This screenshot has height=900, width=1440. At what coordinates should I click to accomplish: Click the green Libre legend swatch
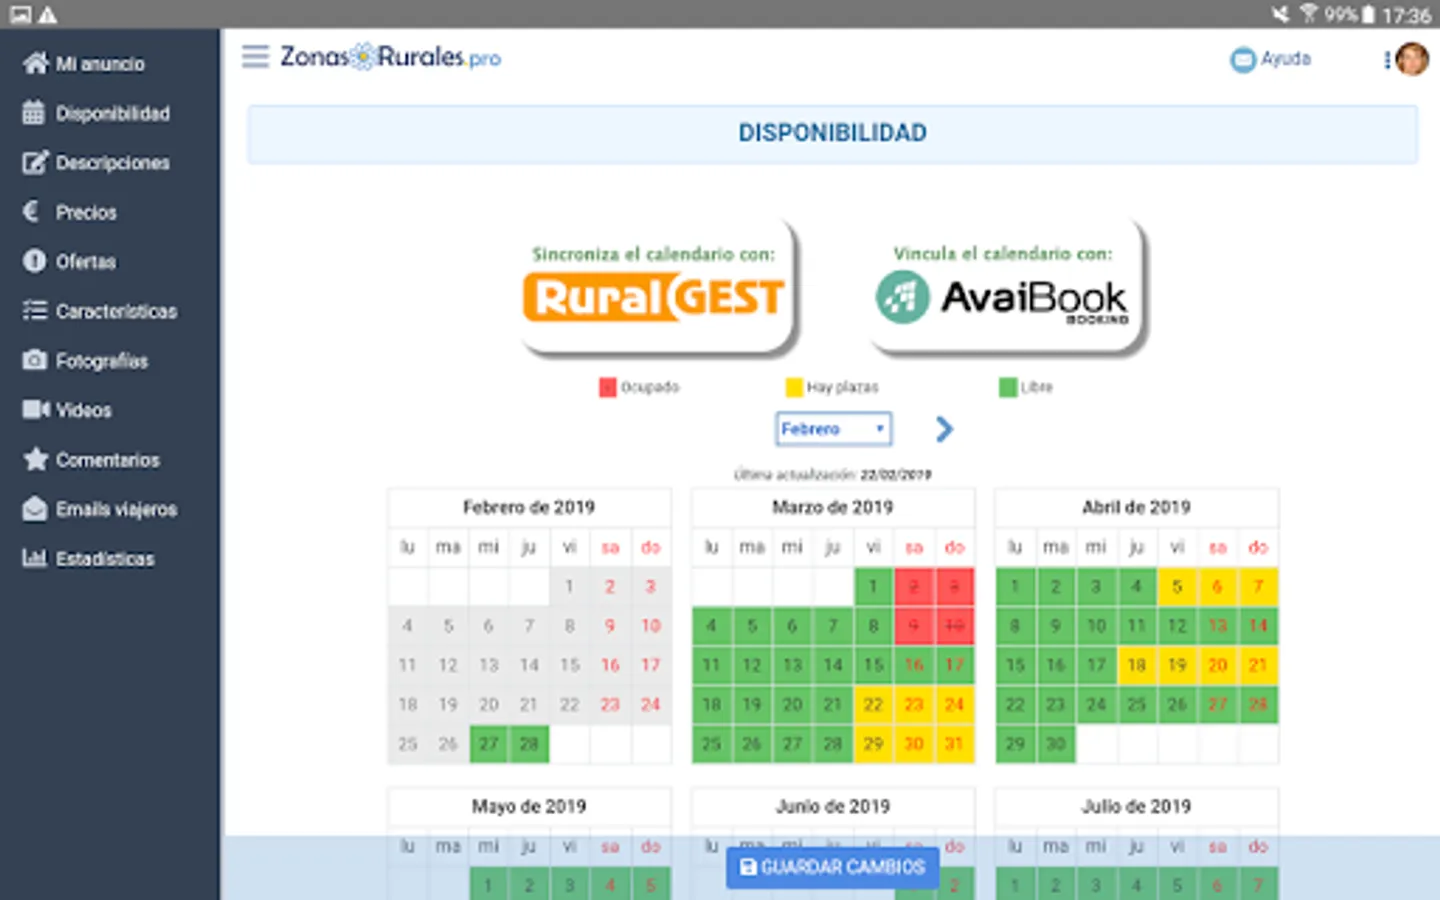click(1007, 387)
